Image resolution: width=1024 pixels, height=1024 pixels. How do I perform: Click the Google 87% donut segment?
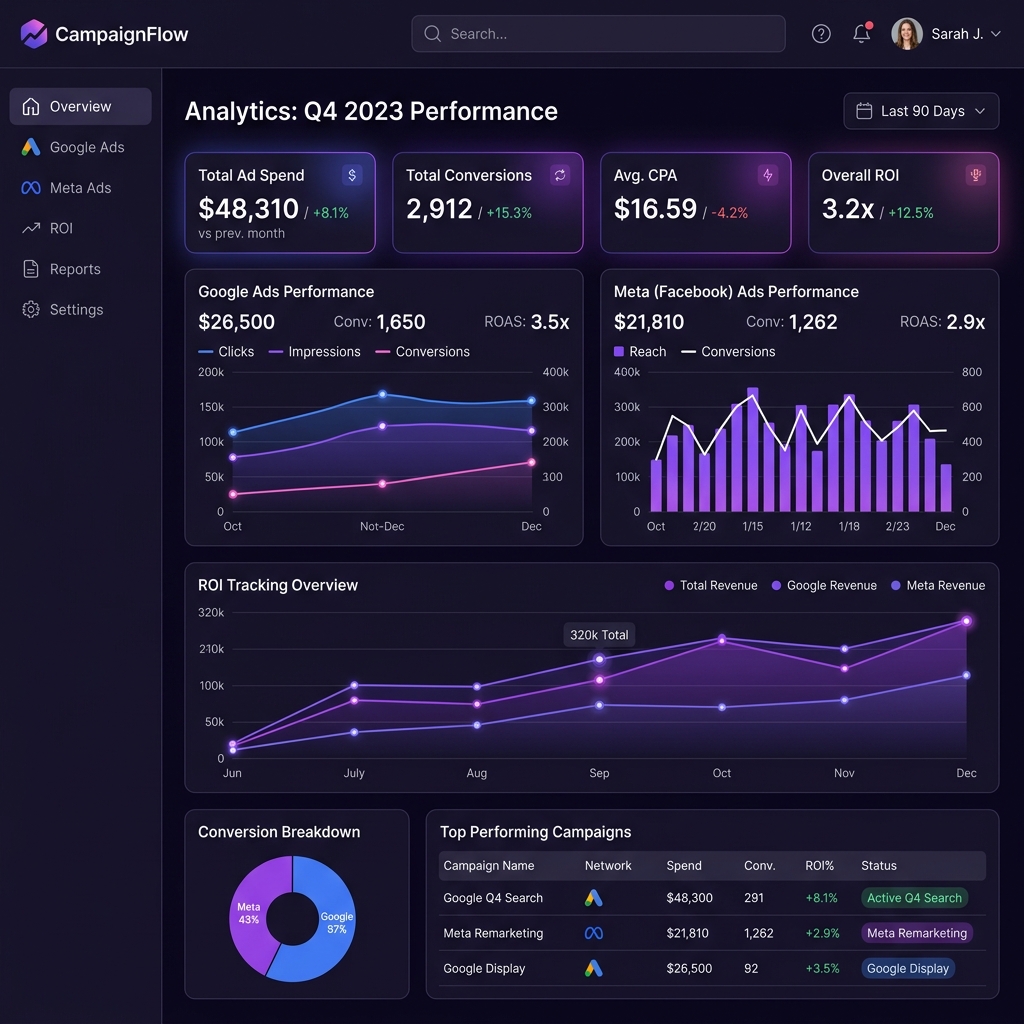click(336, 922)
